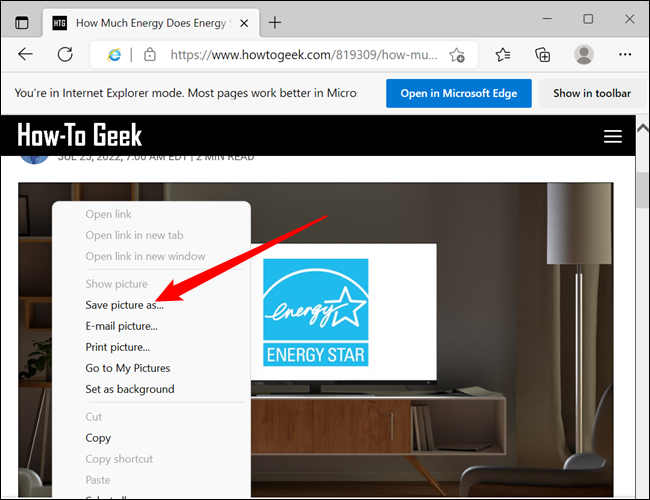Click the howtogeek.com URL address field
650x500 pixels.
pos(304,55)
